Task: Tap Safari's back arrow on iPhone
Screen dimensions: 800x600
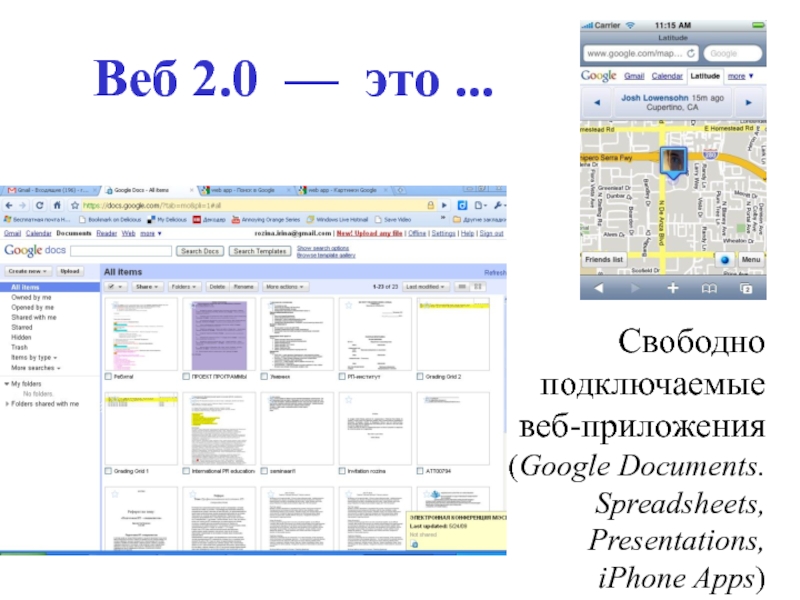Action: point(599,288)
